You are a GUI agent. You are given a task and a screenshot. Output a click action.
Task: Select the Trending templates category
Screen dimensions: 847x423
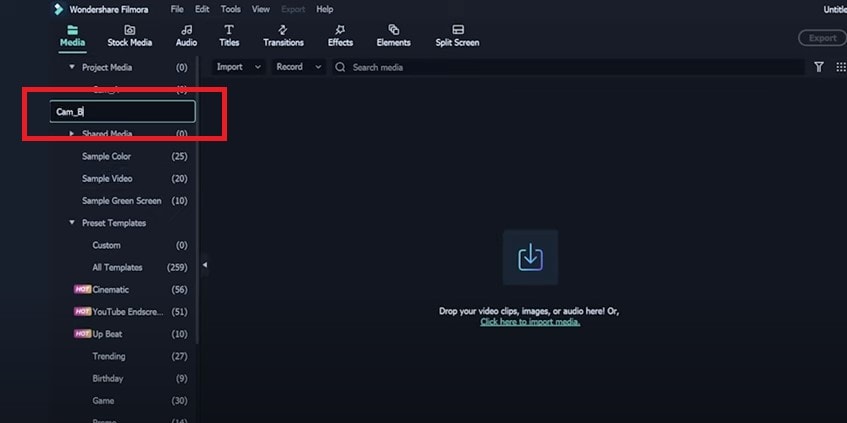(109, 357)
